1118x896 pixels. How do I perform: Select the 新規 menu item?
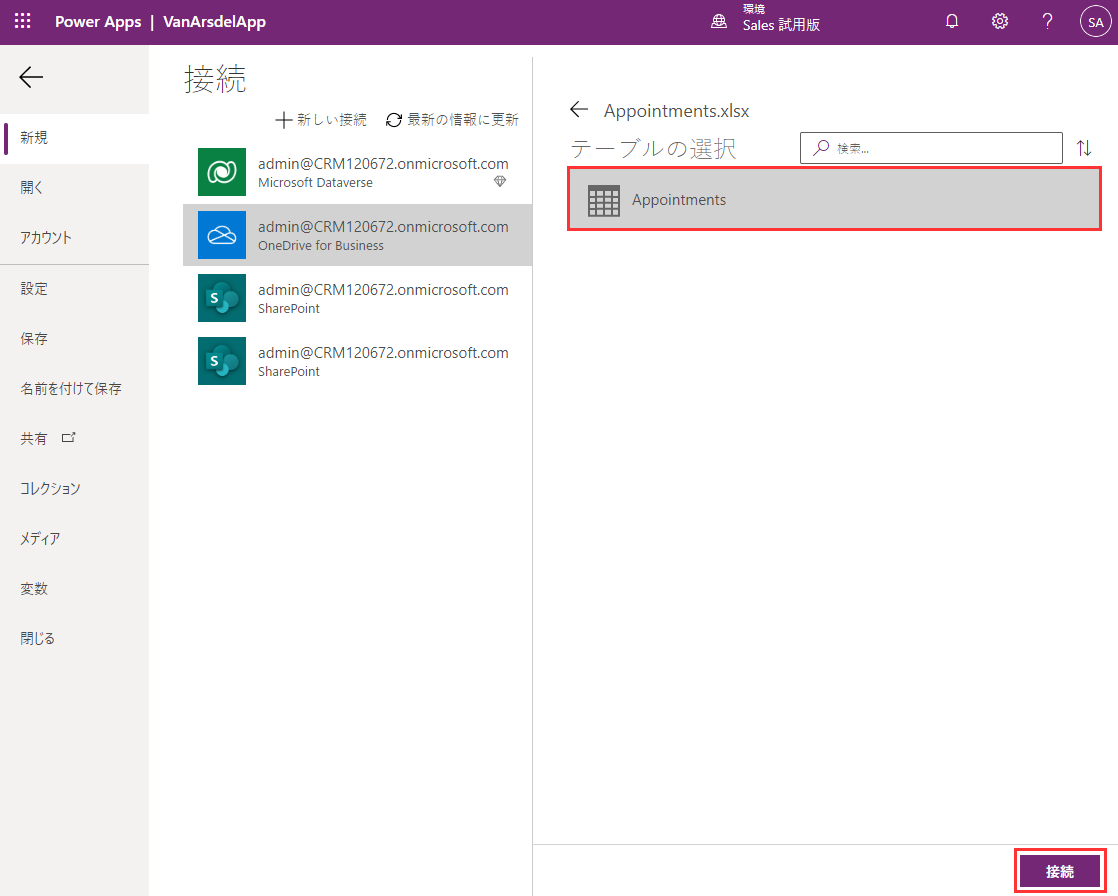click(x=75, y=138)
